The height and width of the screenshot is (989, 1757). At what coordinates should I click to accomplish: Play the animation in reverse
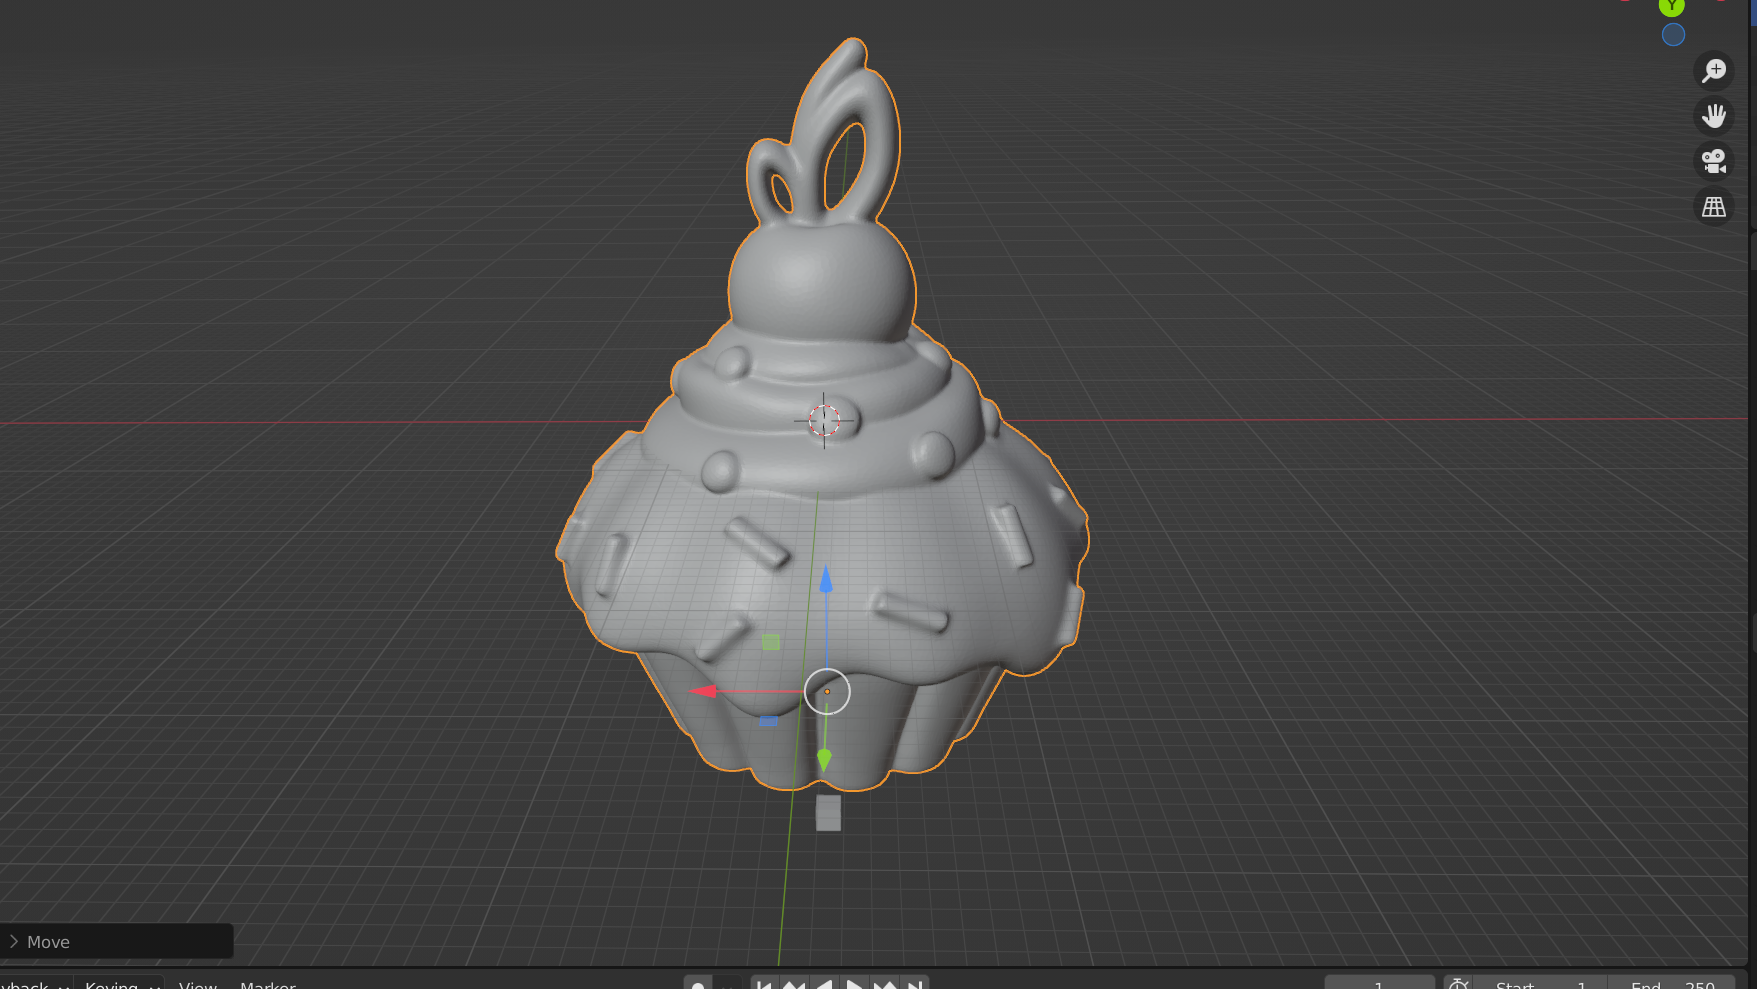[824, 984]
